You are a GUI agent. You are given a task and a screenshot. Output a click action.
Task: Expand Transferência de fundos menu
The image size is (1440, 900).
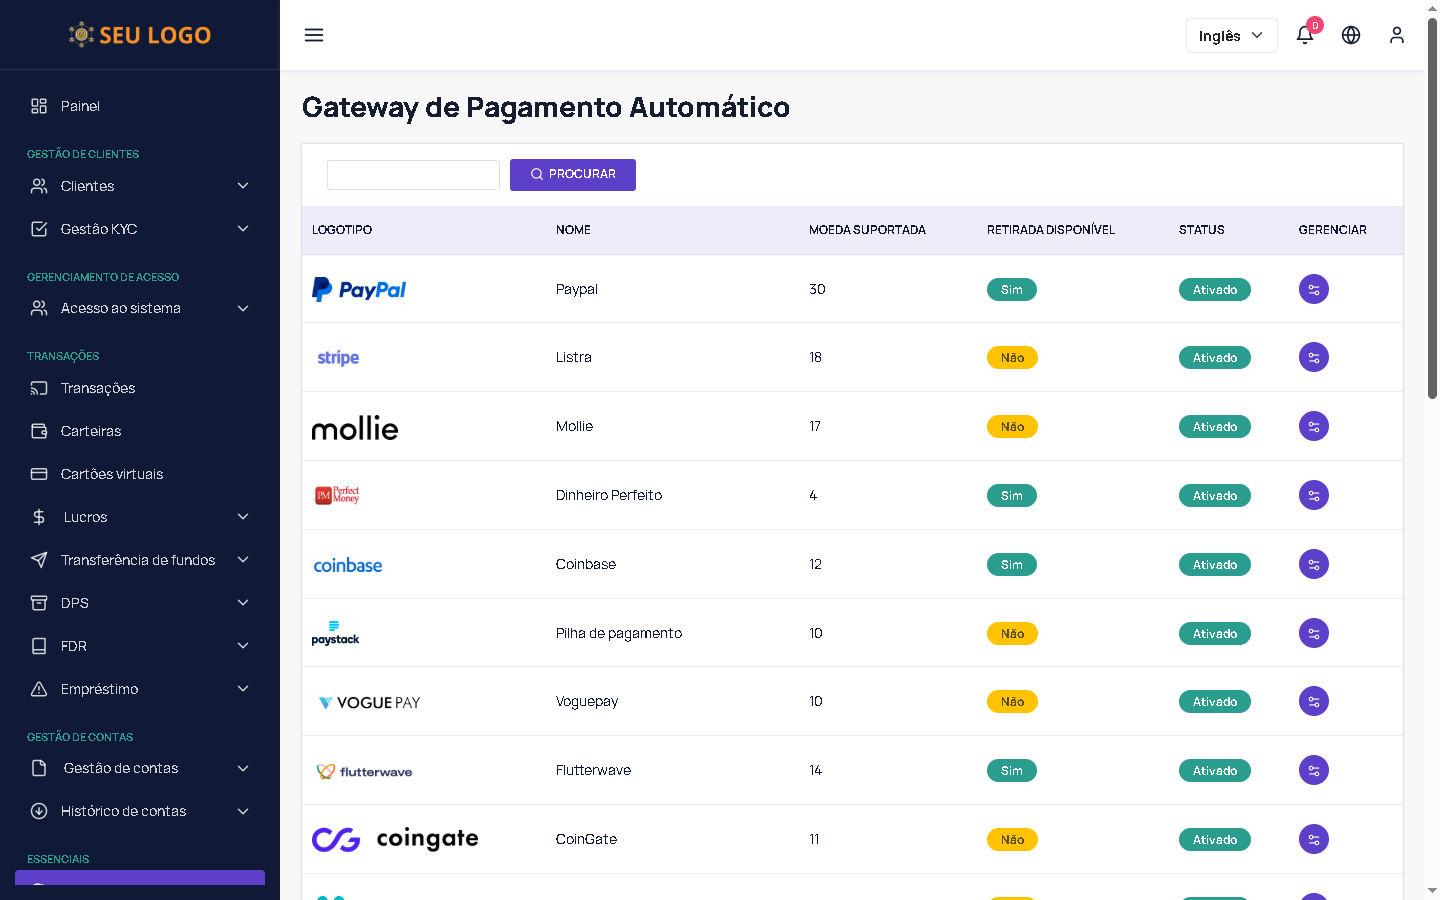[x=140, y=560]
